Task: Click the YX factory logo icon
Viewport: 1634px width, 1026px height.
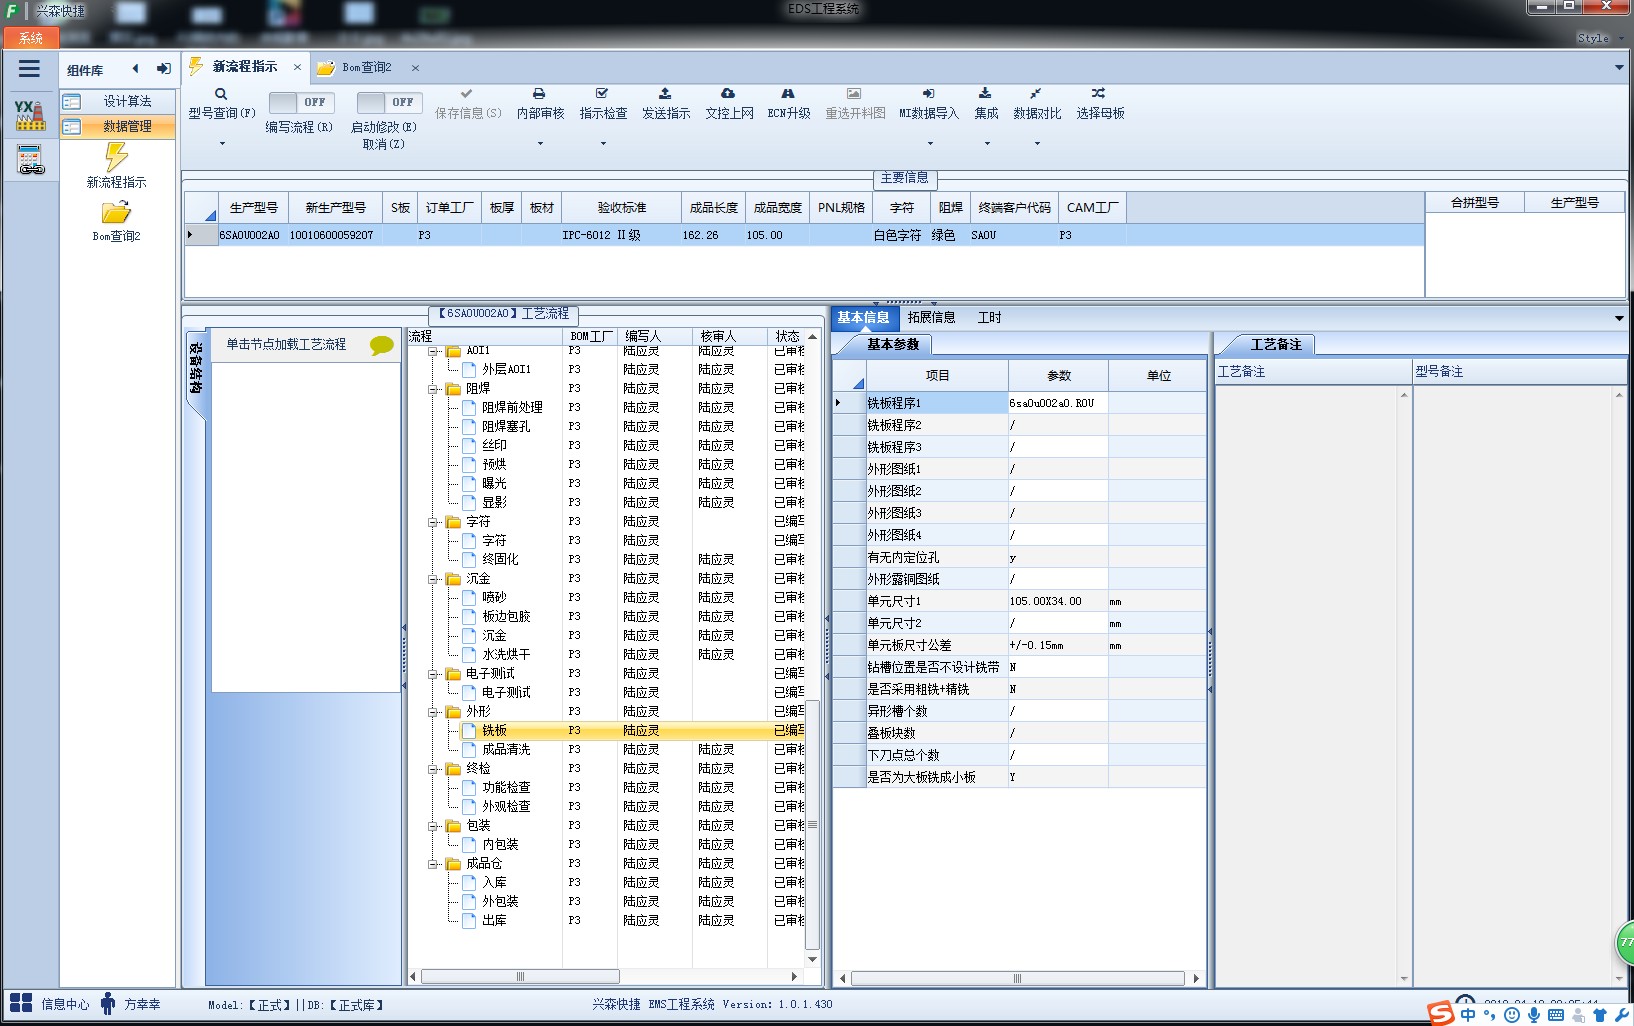Action: pos(30,115)
